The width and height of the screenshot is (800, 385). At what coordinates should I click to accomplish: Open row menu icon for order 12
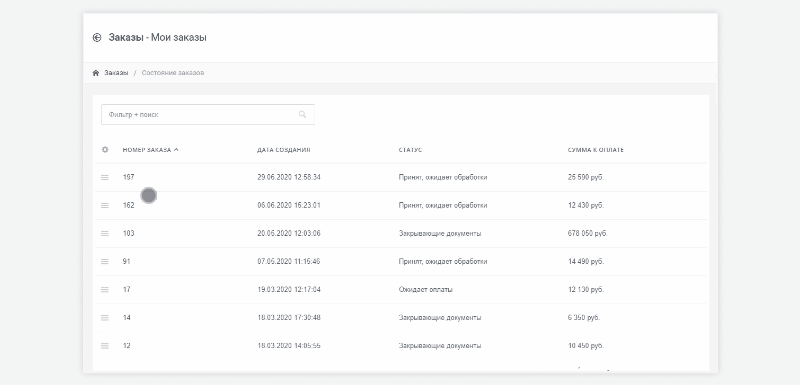[105, 346]
